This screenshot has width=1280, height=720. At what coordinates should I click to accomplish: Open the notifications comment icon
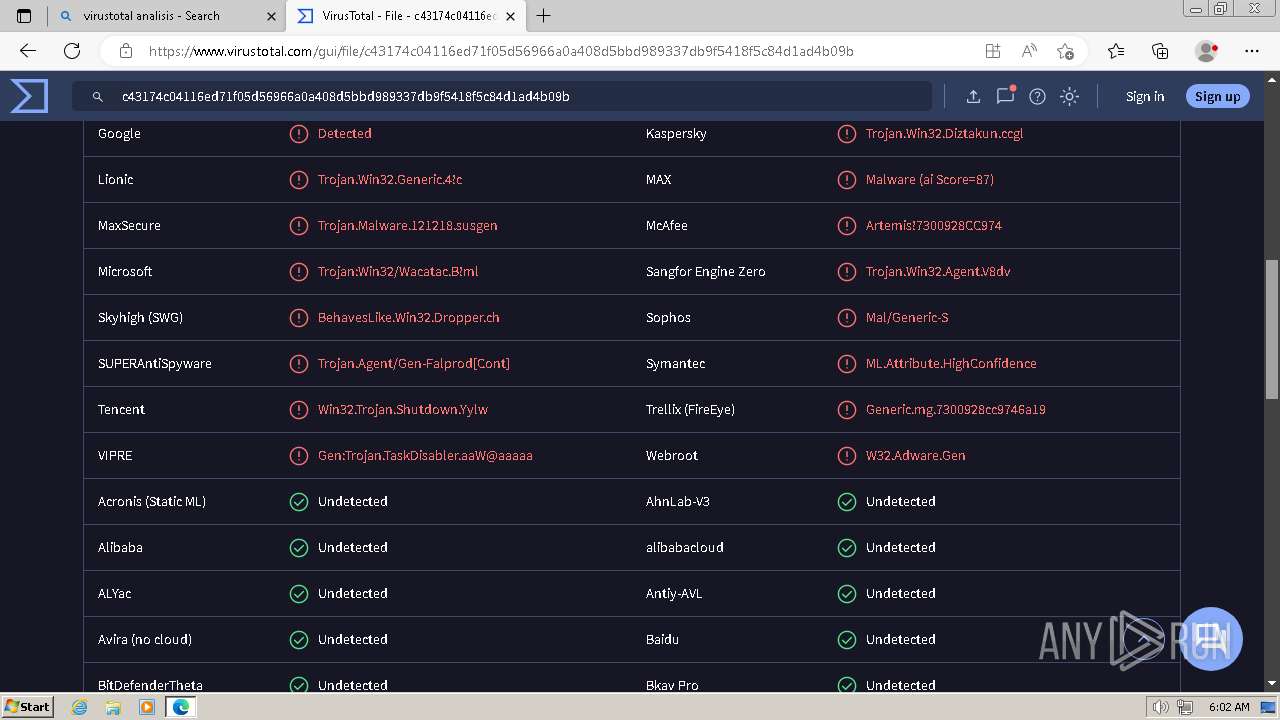tap(1005, 96)
